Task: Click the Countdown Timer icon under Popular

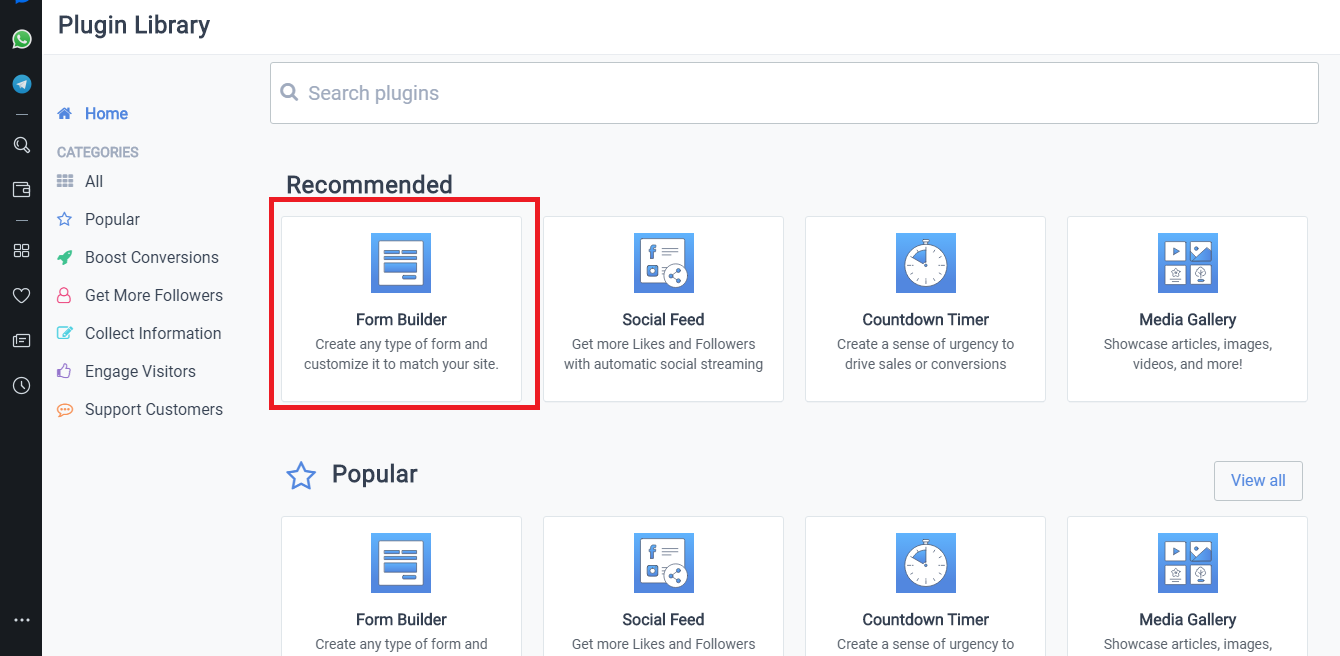Action: tap(926, 563)
